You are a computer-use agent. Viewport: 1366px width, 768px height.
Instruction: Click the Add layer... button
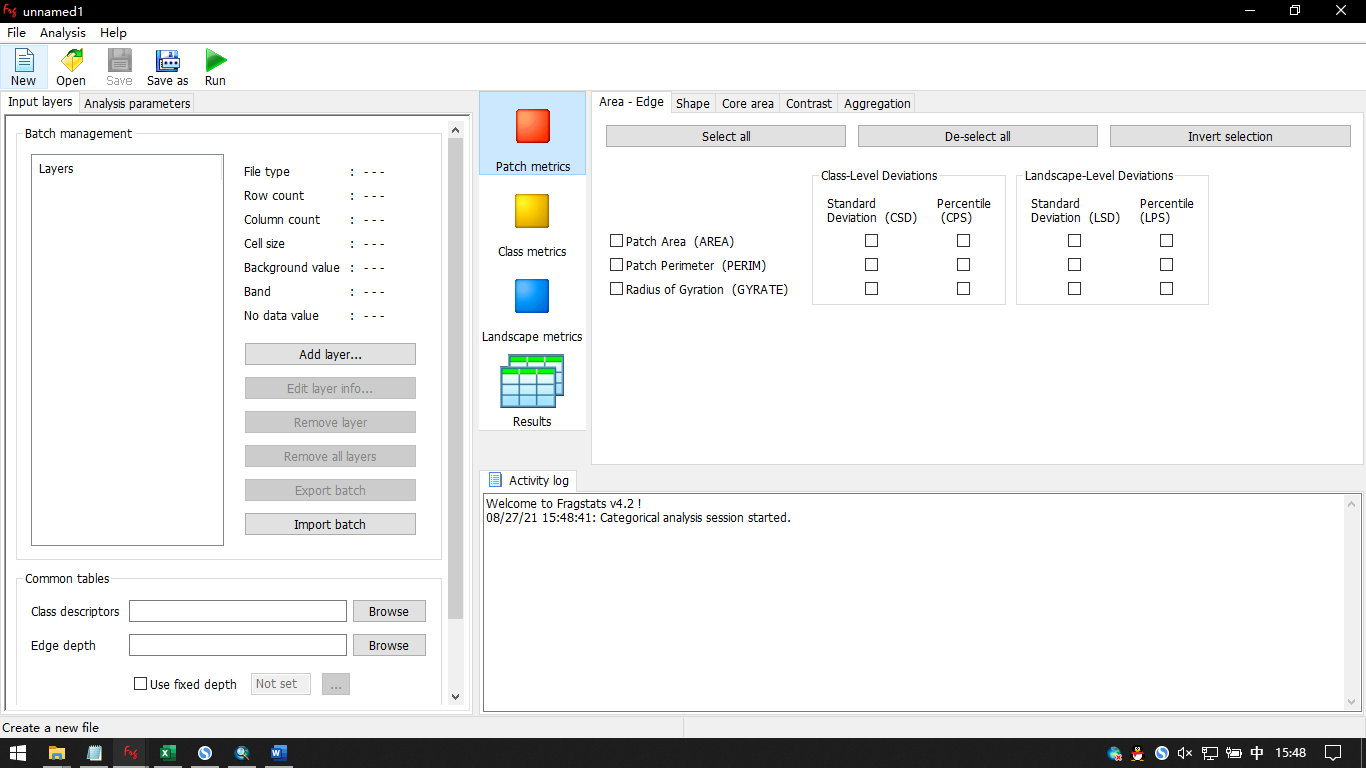pos(330,355)
